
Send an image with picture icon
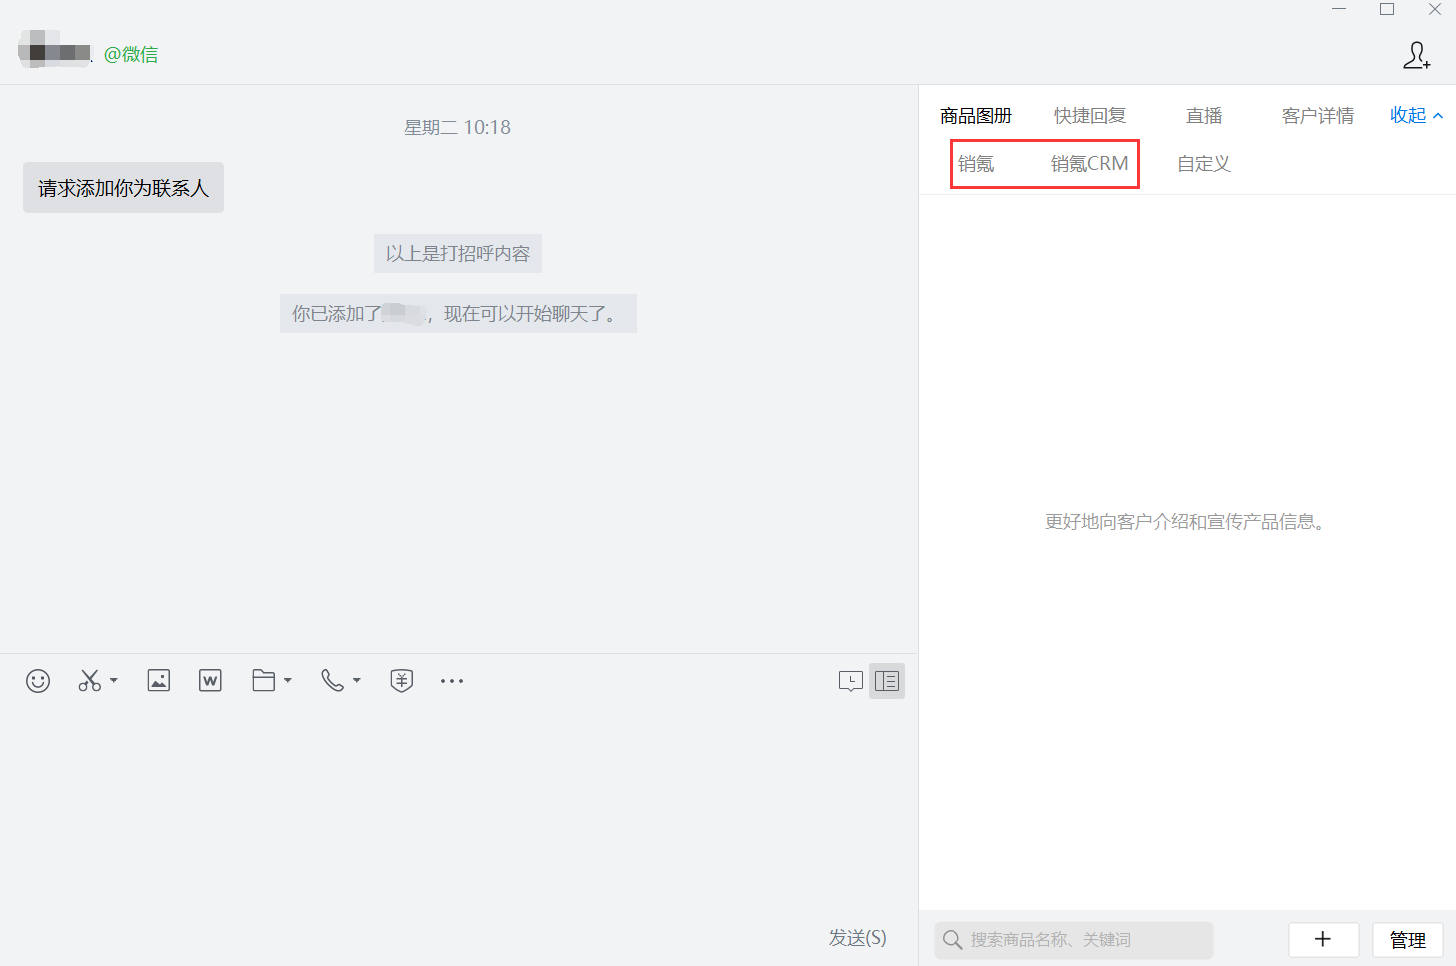(158, 681)
